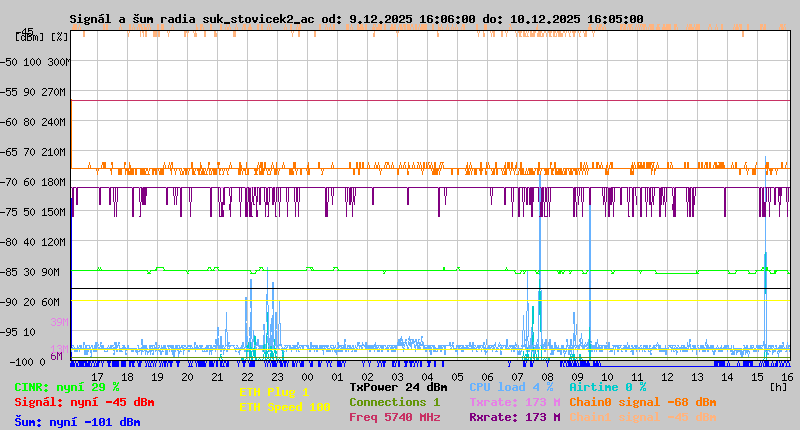Click hour '22' on the time axis
Viewport: 800px width, 430px height.
click(x=247, y=377)
